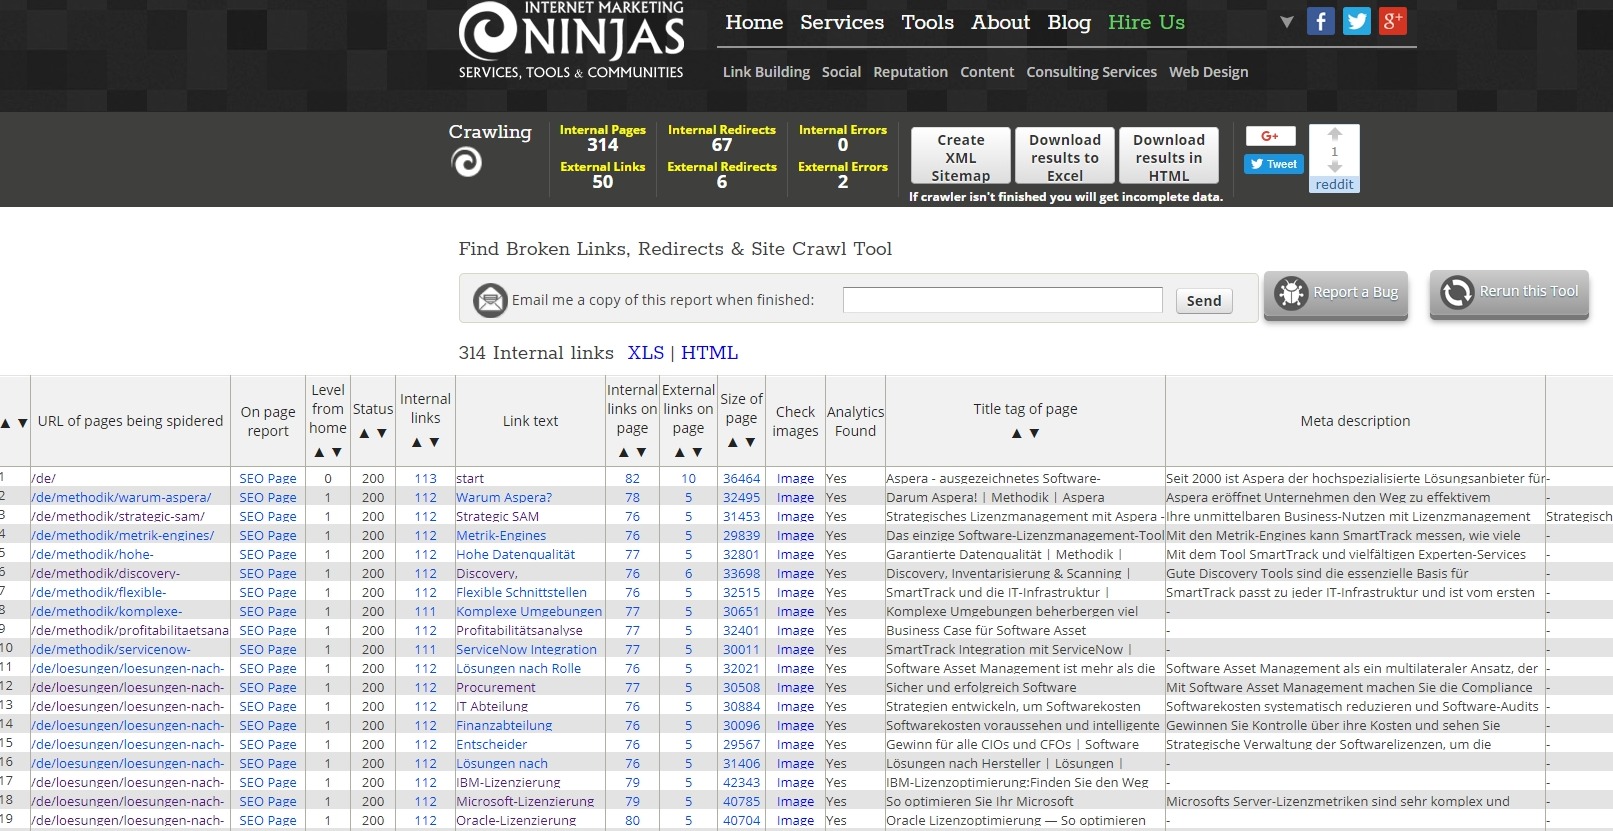Click Create XML Sitemap button
The height and width of the screenshot is (831, 1613).
coord(961,157)
